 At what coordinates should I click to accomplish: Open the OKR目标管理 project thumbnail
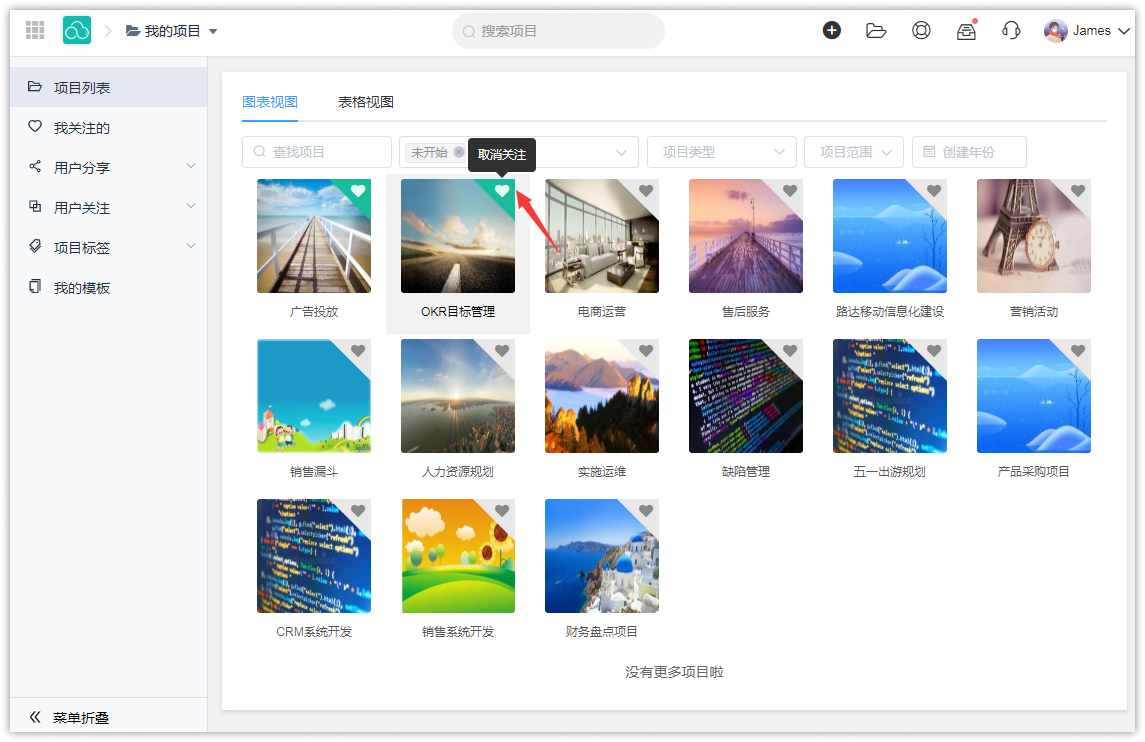[x=458, y=236]
